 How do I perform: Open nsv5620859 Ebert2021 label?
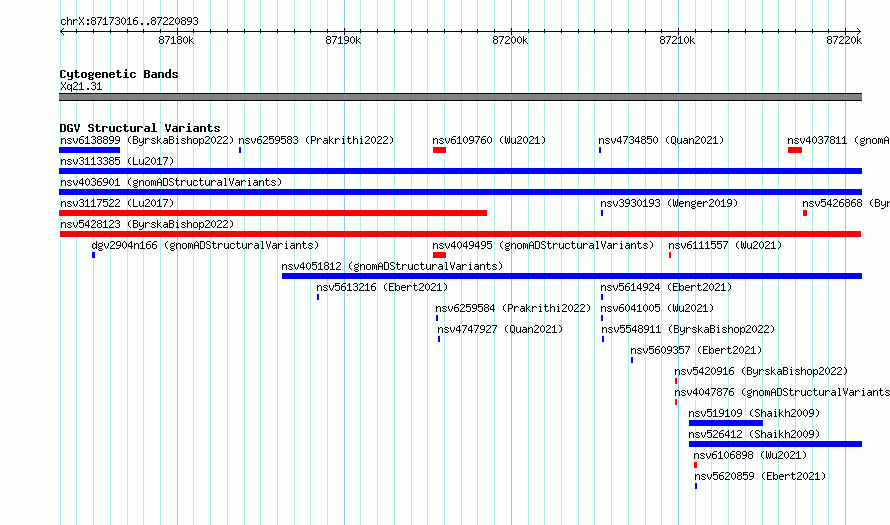click(760, 476)
